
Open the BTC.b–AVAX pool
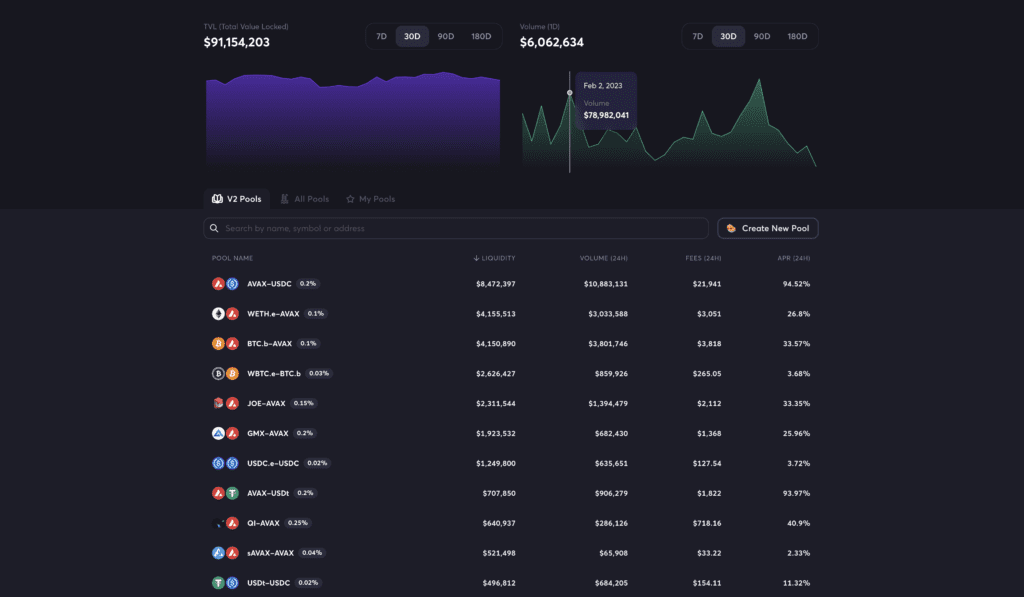coord(511,344)
